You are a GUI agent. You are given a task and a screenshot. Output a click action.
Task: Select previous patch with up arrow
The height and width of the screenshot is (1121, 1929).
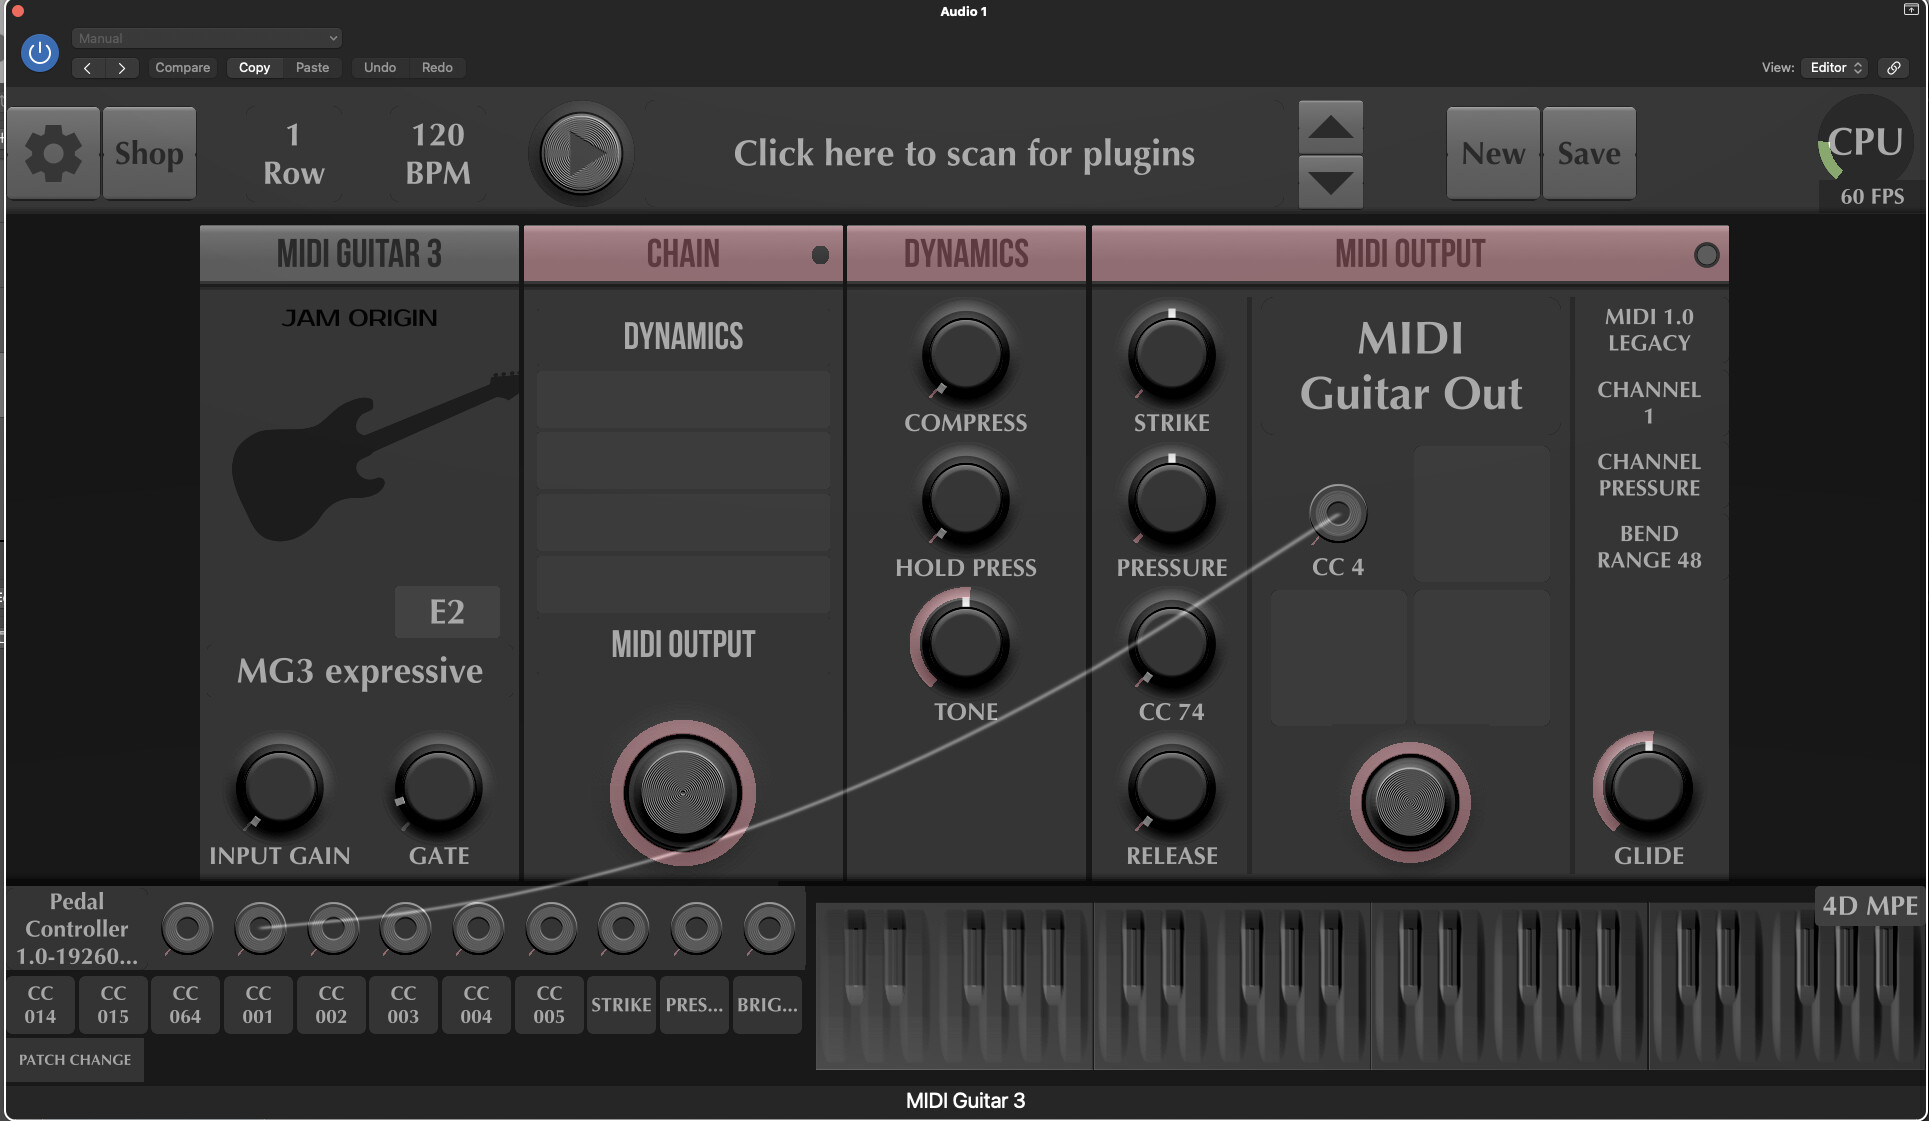[x=1330, y=127]
